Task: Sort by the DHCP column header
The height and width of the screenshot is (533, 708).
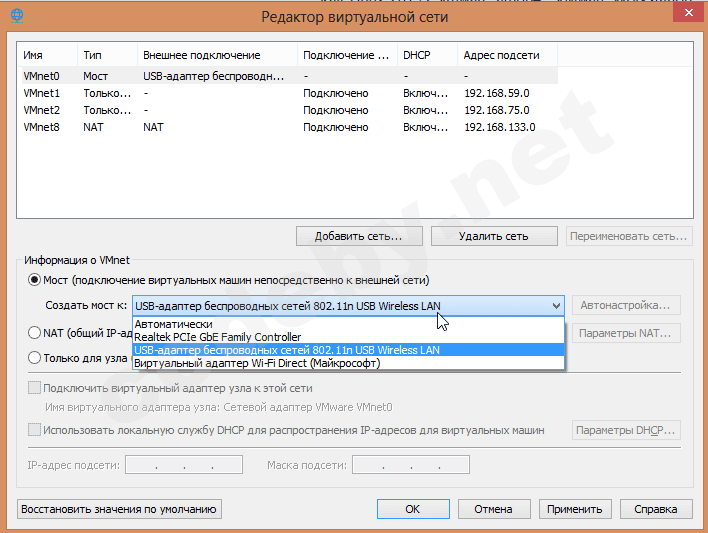Action: click(428, 55)
